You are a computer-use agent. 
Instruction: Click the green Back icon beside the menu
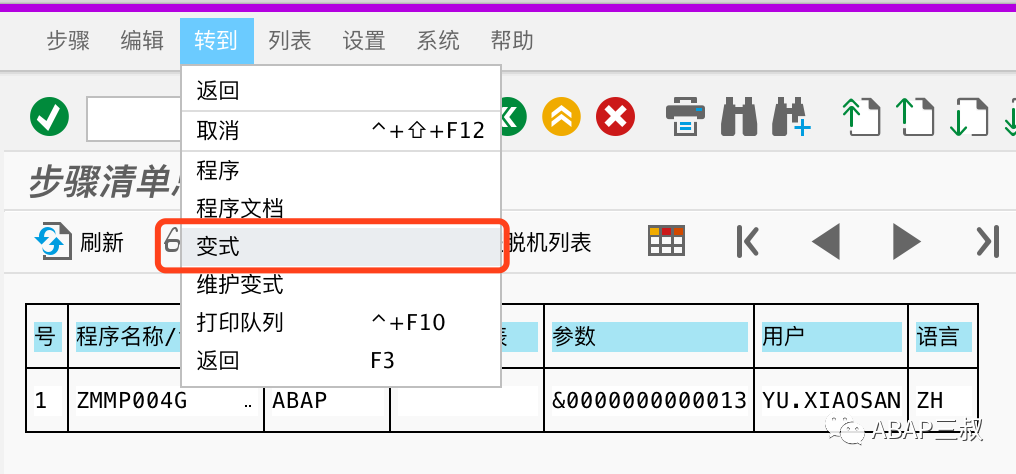[513, 117]
